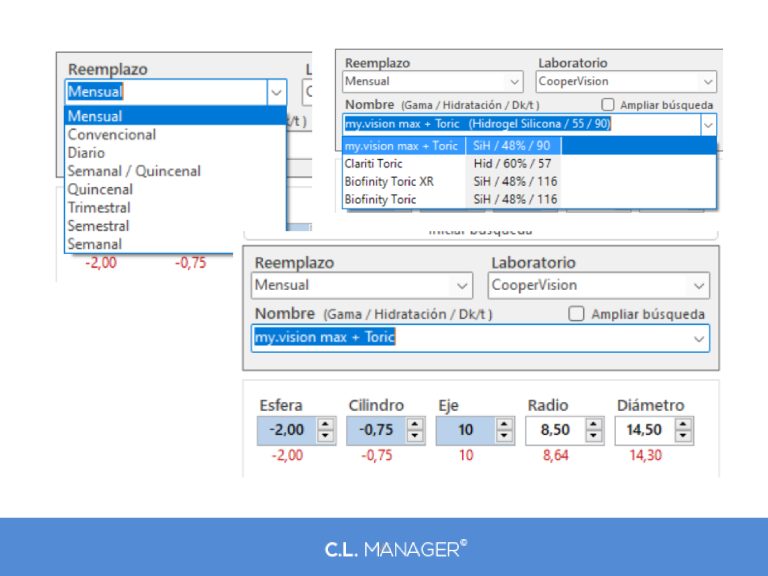This screenshot has width=768, height=576.
Task: Click the Radio stepper arrows
Action: click(x=594, y=431)
